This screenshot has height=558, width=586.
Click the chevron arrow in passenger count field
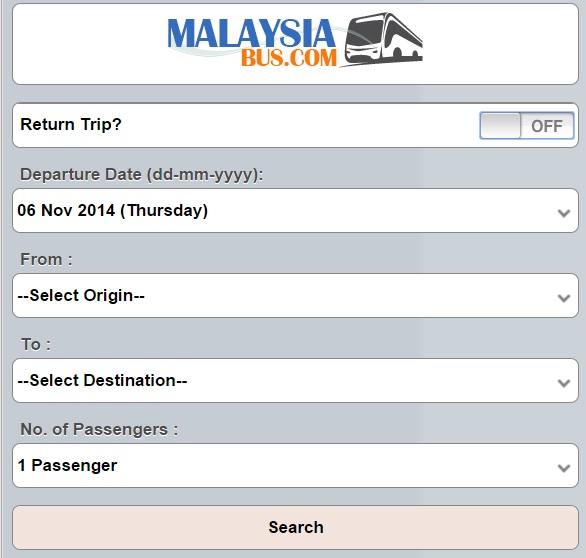point(564,468)
